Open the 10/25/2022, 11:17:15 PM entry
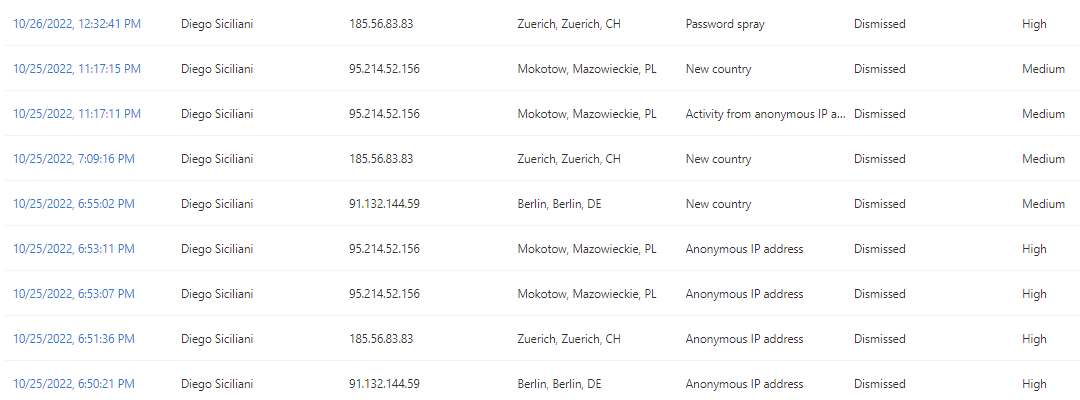Viewport: 1080px width, 400px height. pyautogui.click(x=76, y=69)
